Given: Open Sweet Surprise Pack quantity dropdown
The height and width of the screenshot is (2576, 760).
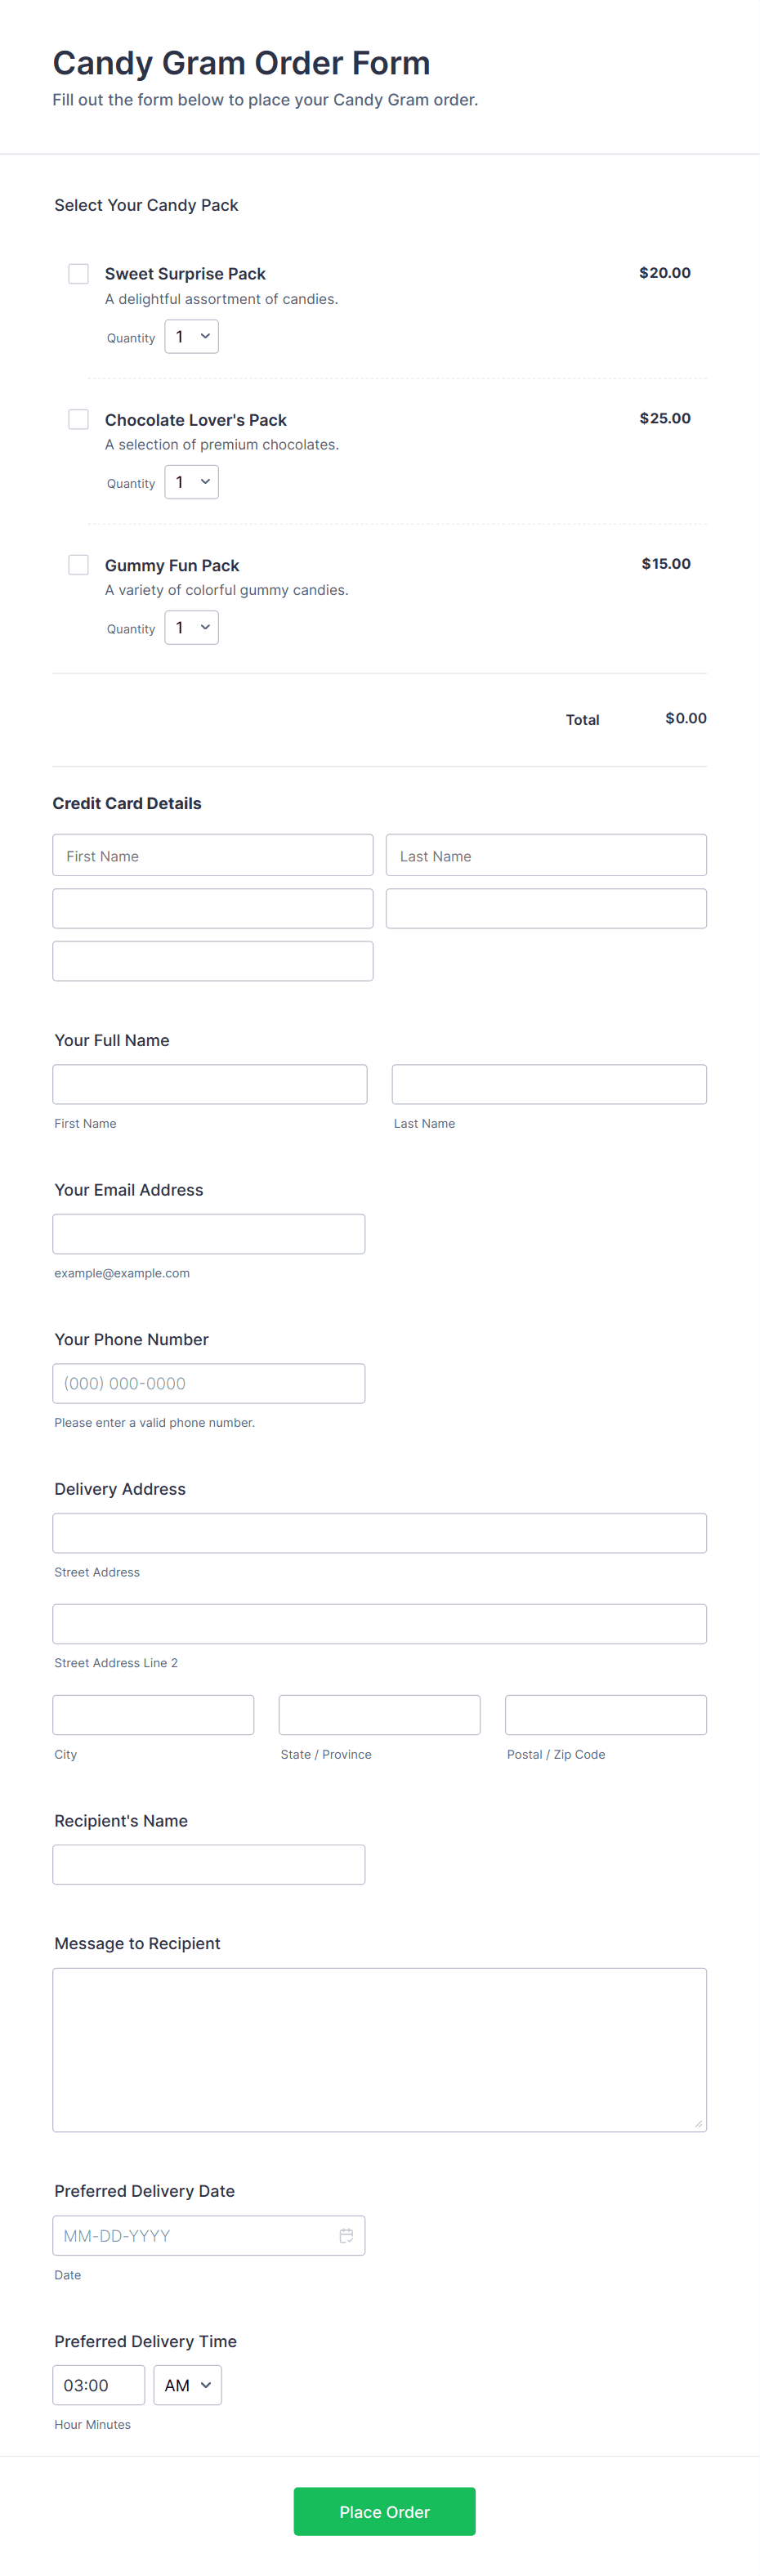Looking at the screenshot, I should click(191, 337).
